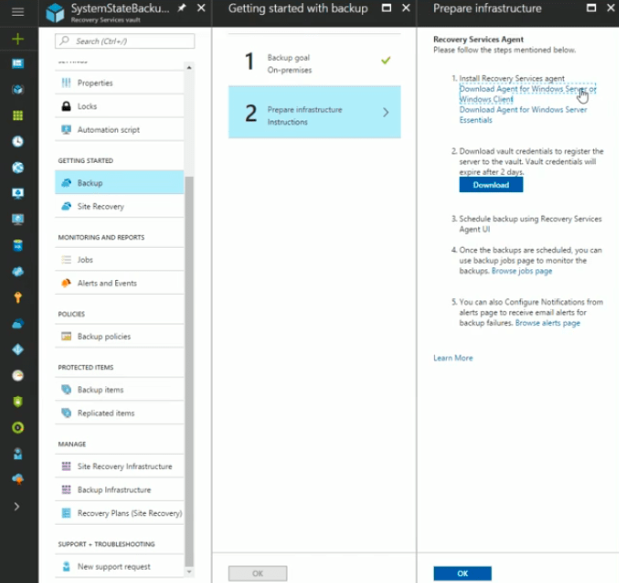Select Site Recovery menu item

pyautogui.click(x=119, y=206)
